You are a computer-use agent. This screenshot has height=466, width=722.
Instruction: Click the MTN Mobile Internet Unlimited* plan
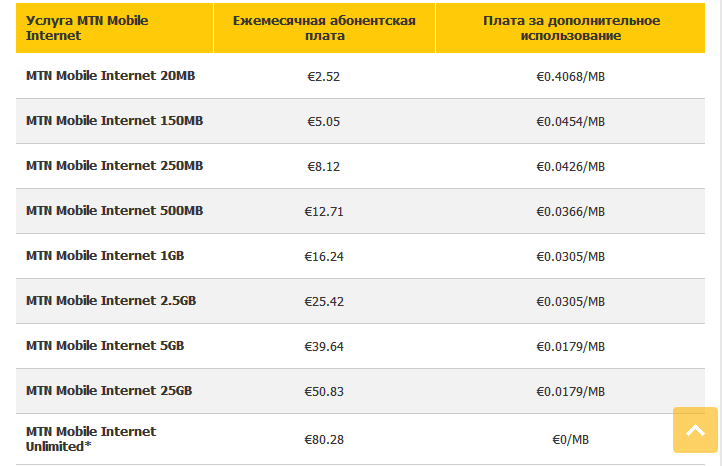[91, 439]
